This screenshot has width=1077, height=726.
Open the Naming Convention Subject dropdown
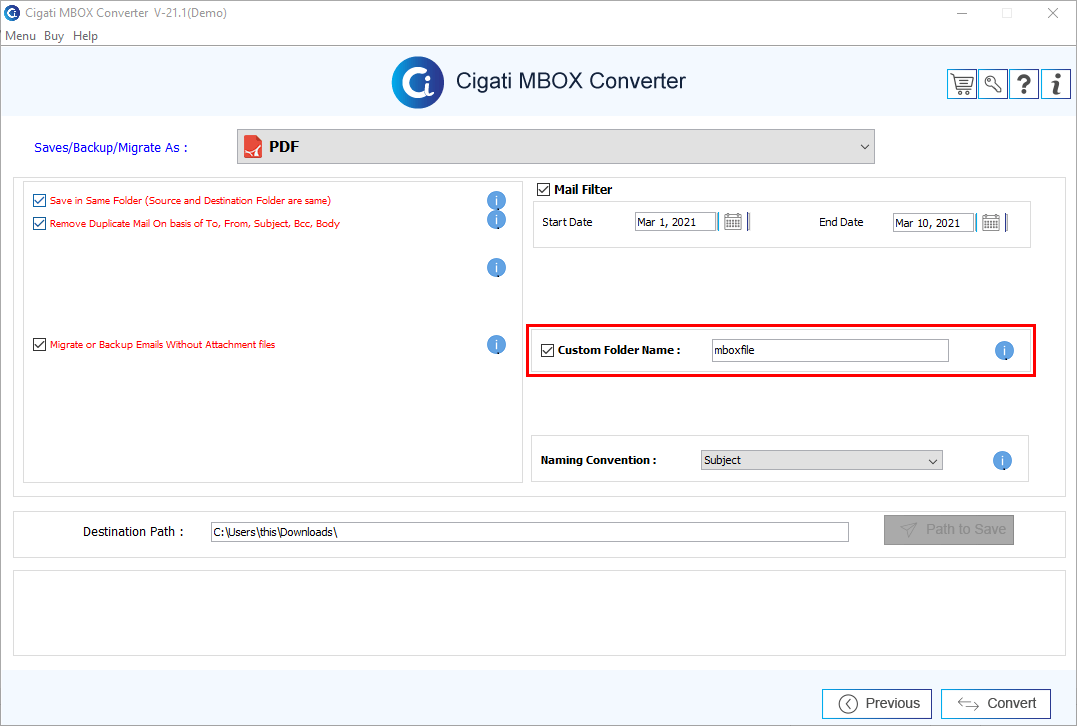pos(821,460)
